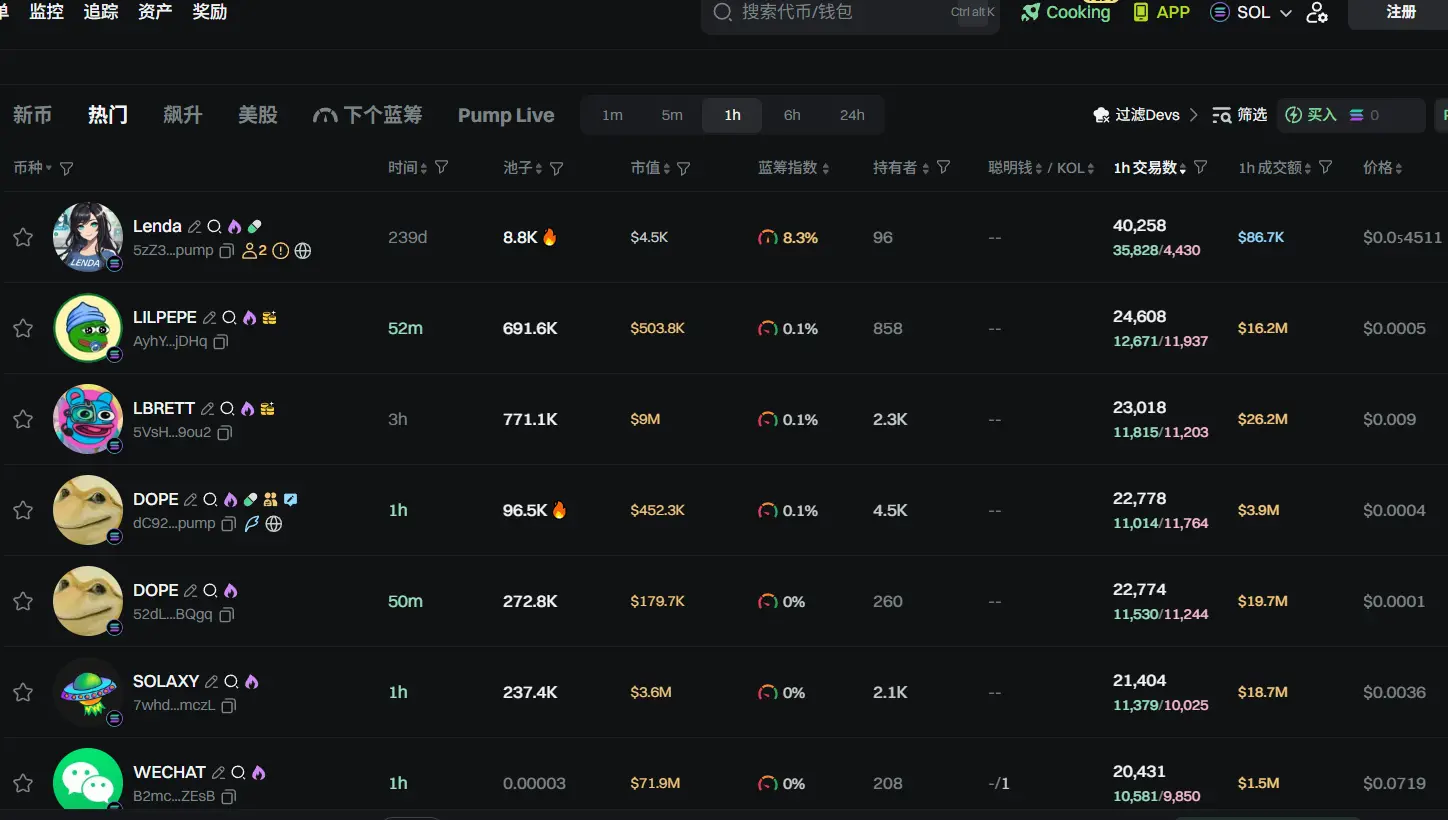The height and width of the screenshot is (820, 1448).
Task: Go to the 美股 tab
Action: point(258,115)
